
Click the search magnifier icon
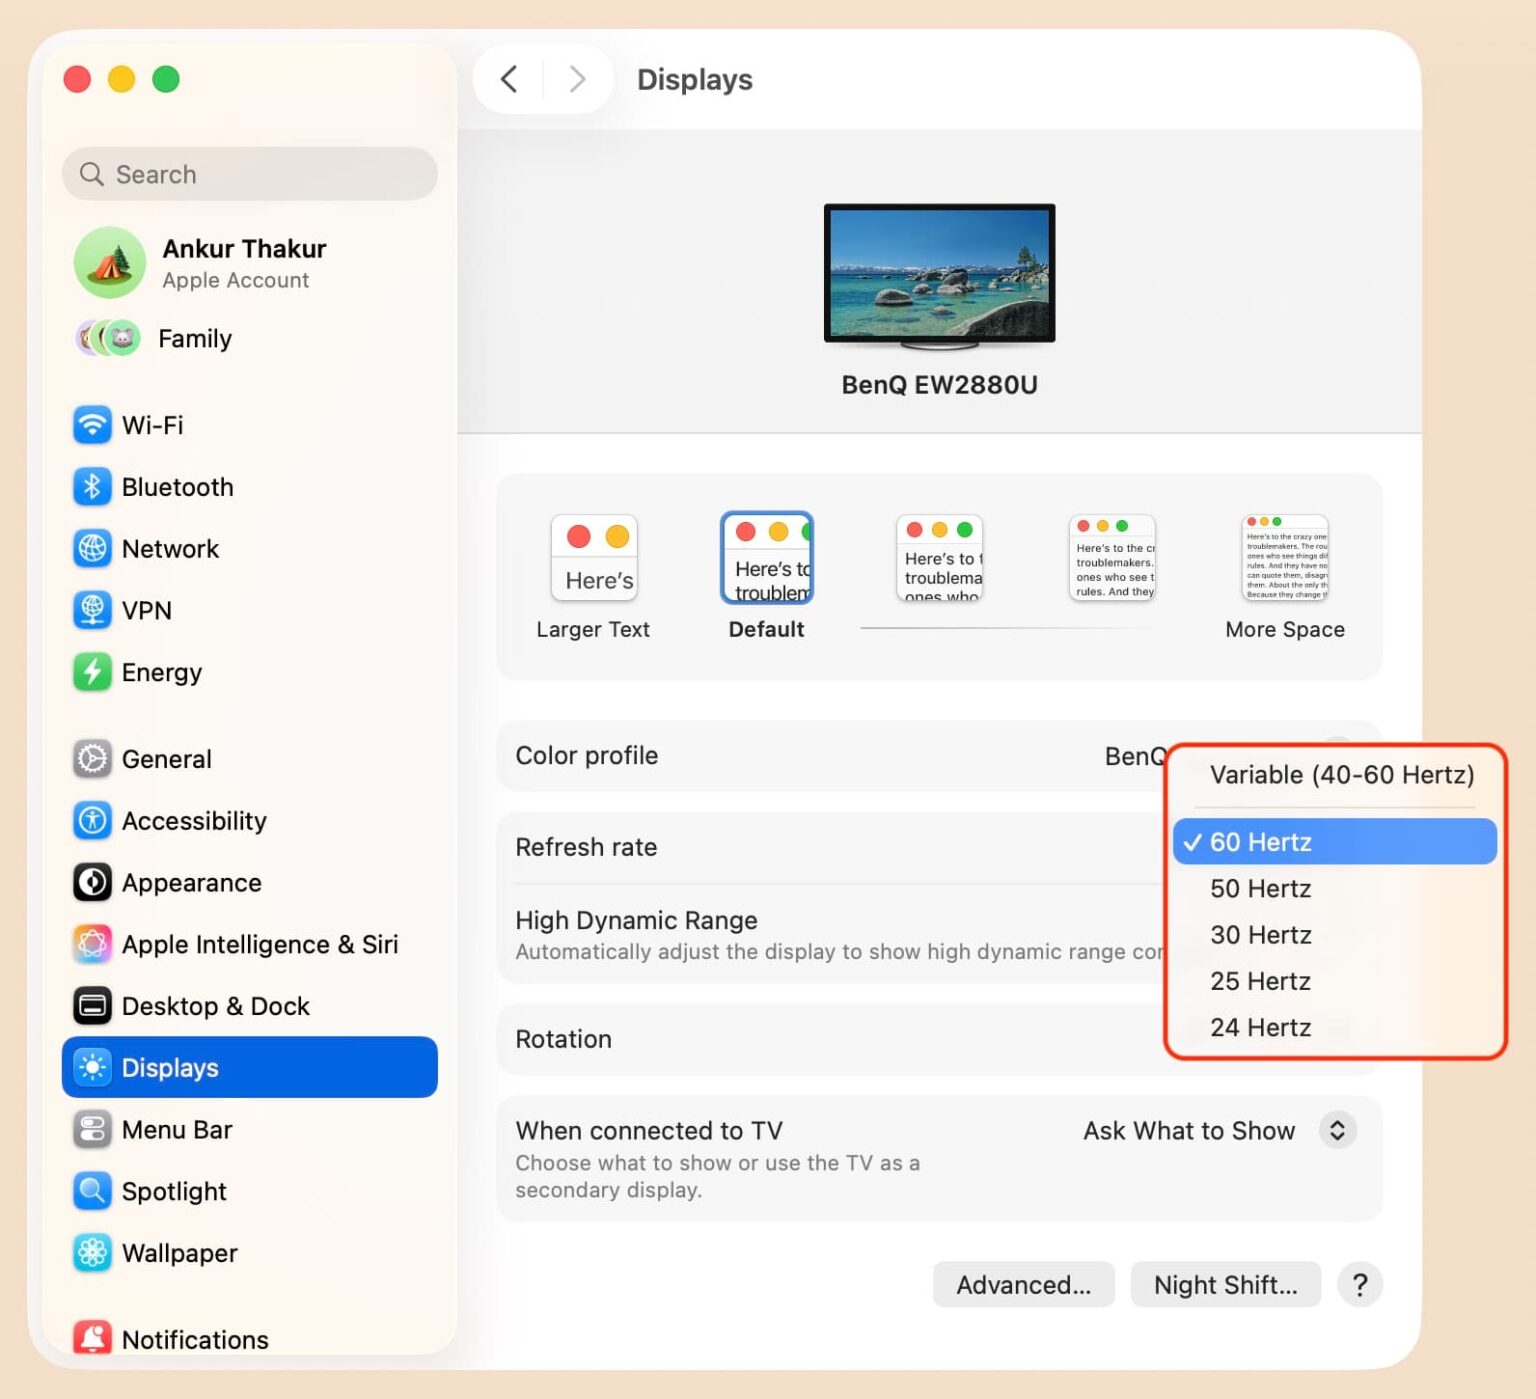[91, 174]
